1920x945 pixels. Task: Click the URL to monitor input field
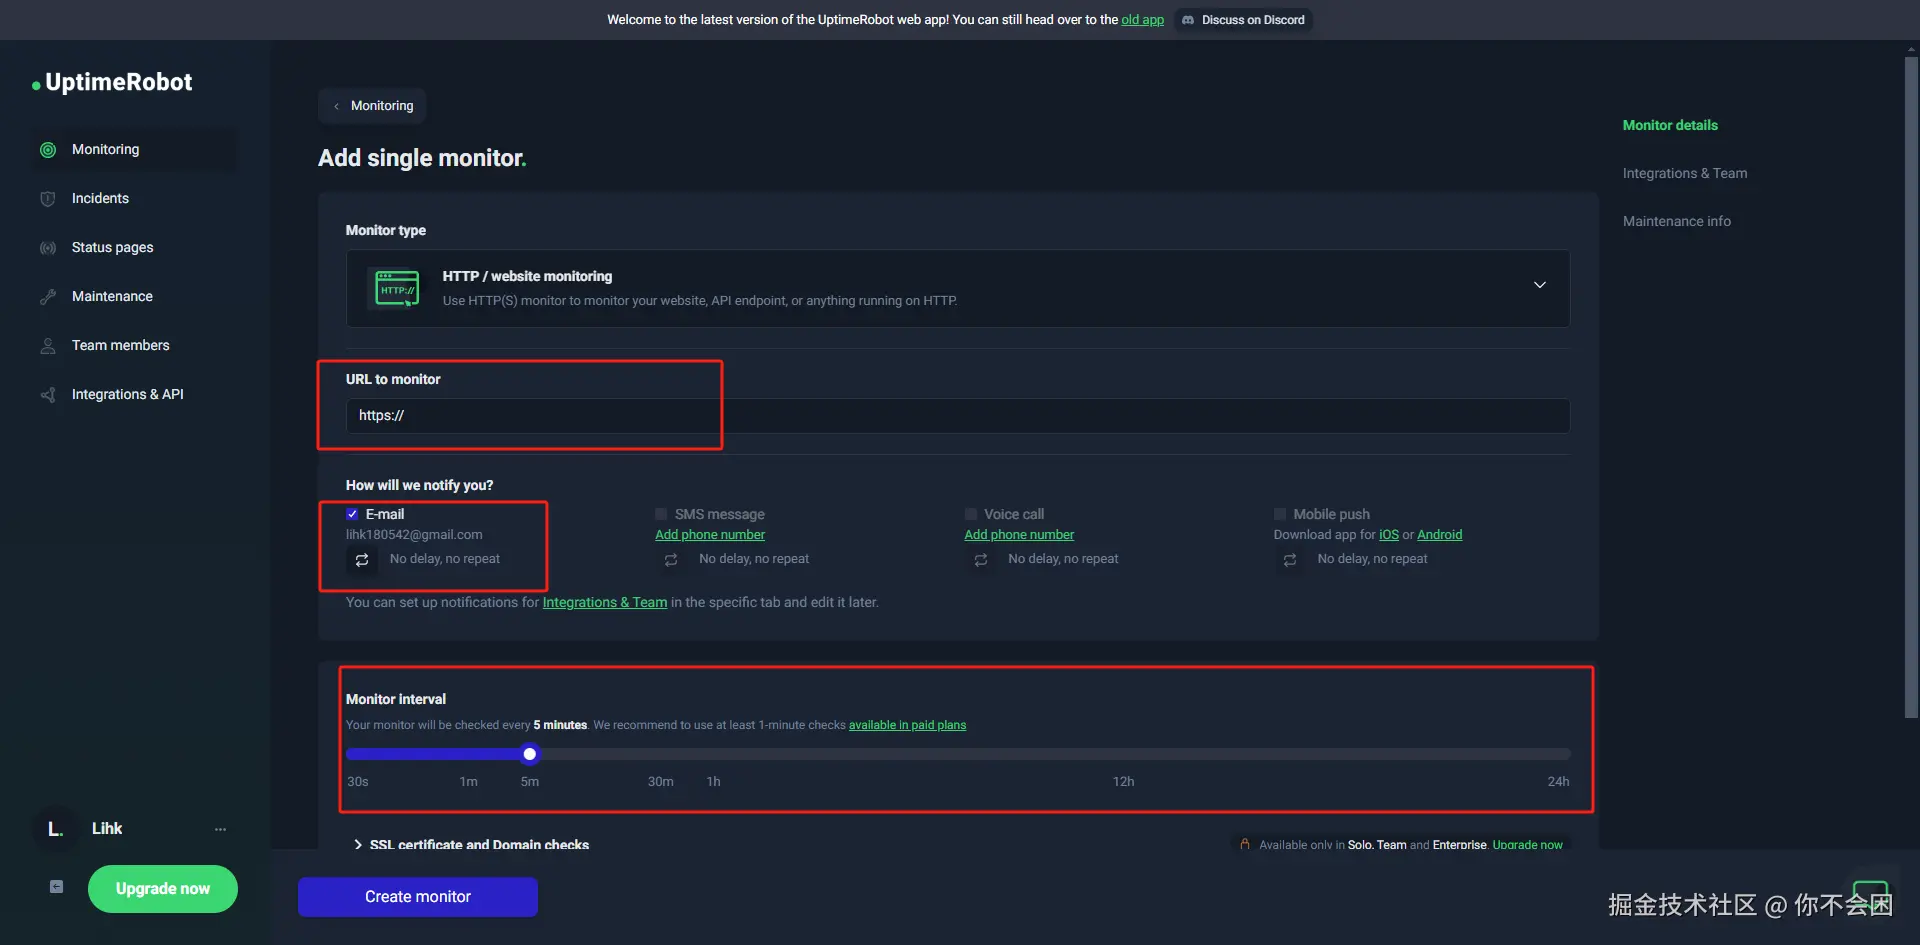point(958,416)
